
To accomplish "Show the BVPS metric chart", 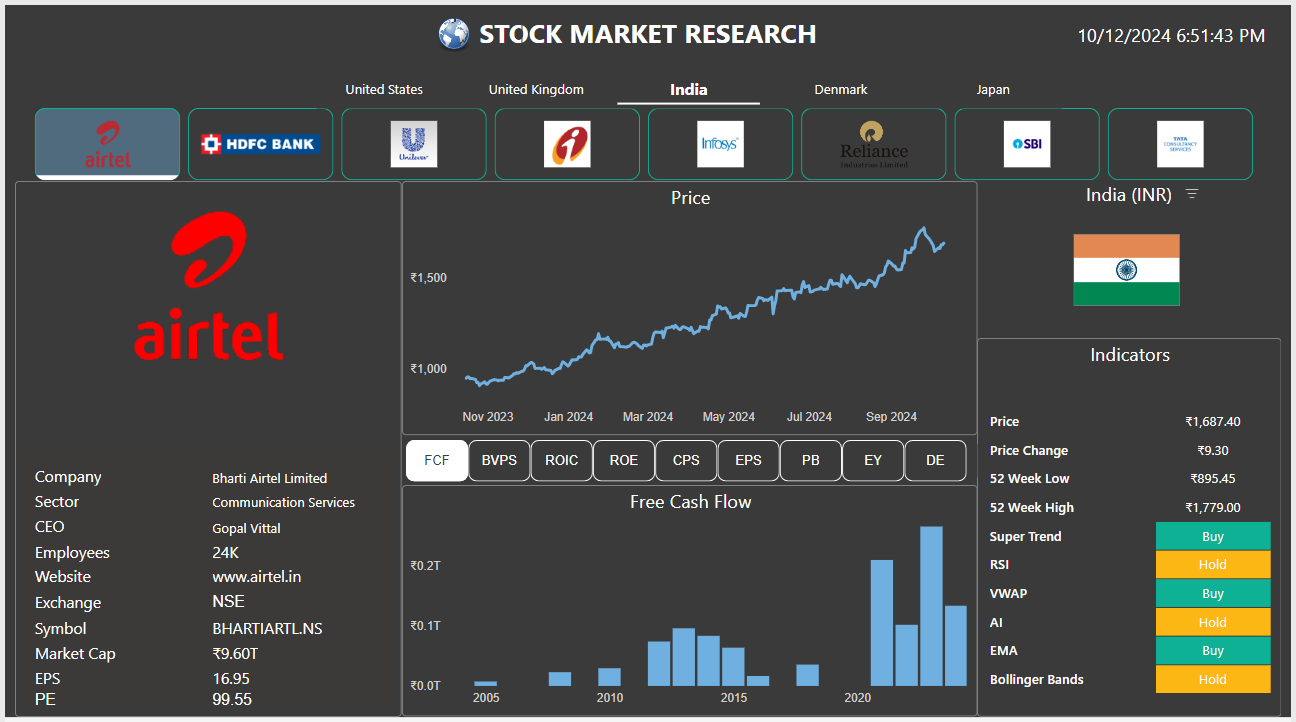I will tap(499, 461).
